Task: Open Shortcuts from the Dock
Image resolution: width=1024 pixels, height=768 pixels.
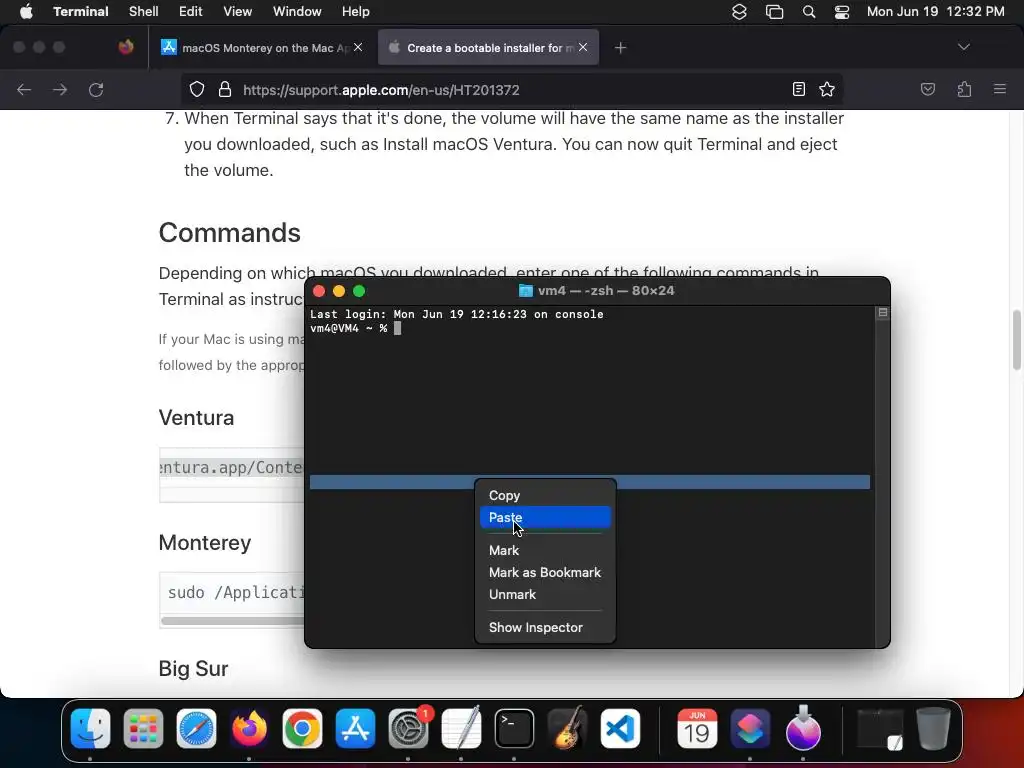Action: point(750,728)
